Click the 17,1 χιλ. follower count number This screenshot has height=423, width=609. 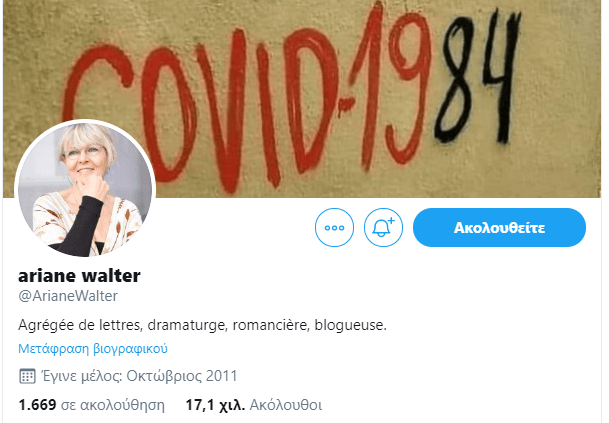click(215, 405)
